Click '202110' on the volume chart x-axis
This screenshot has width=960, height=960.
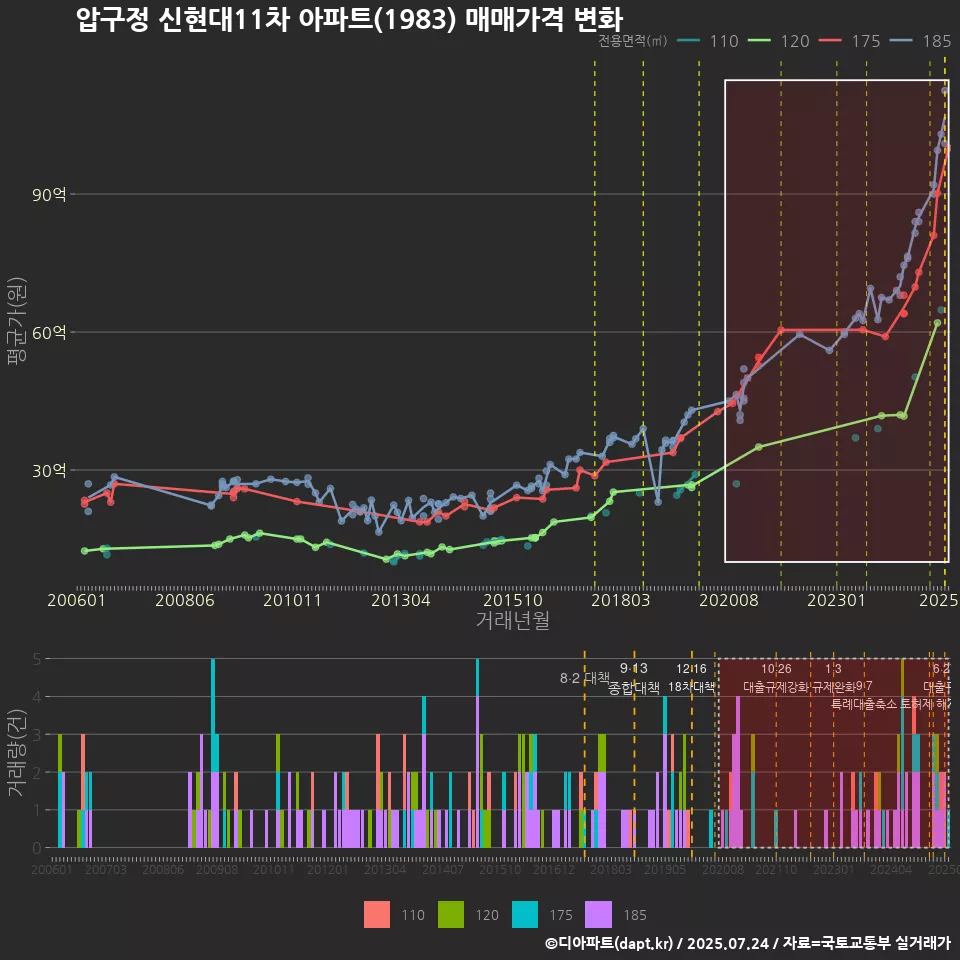point(776,869)
